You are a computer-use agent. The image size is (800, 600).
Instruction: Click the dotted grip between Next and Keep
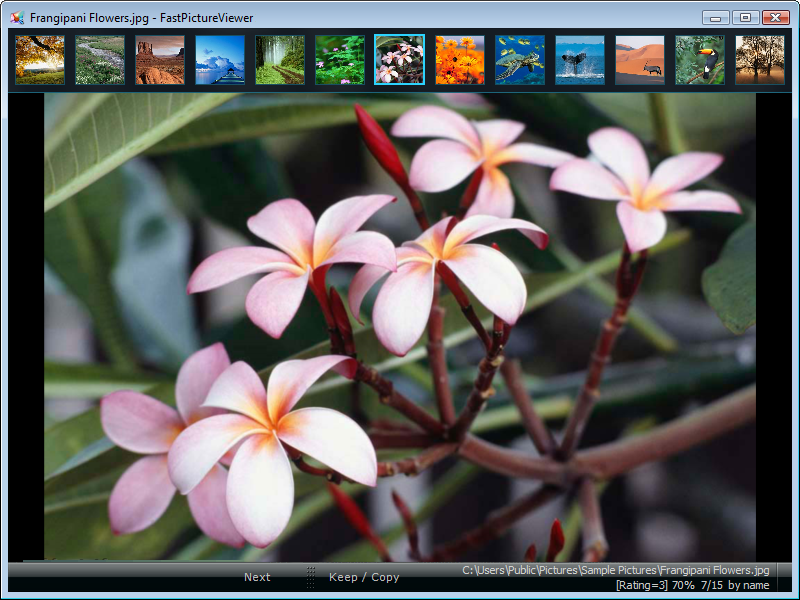click(310, 578)
